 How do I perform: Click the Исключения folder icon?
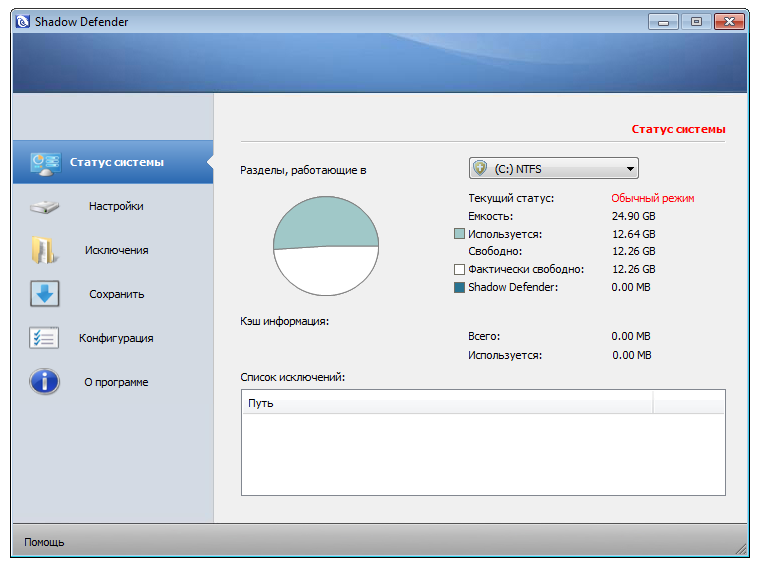pyautogui.click(x=45, y=250)
